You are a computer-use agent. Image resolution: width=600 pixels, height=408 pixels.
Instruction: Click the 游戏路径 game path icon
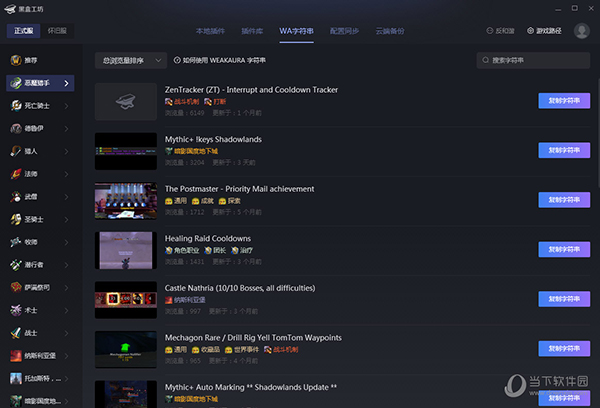(x=531, y=31)
